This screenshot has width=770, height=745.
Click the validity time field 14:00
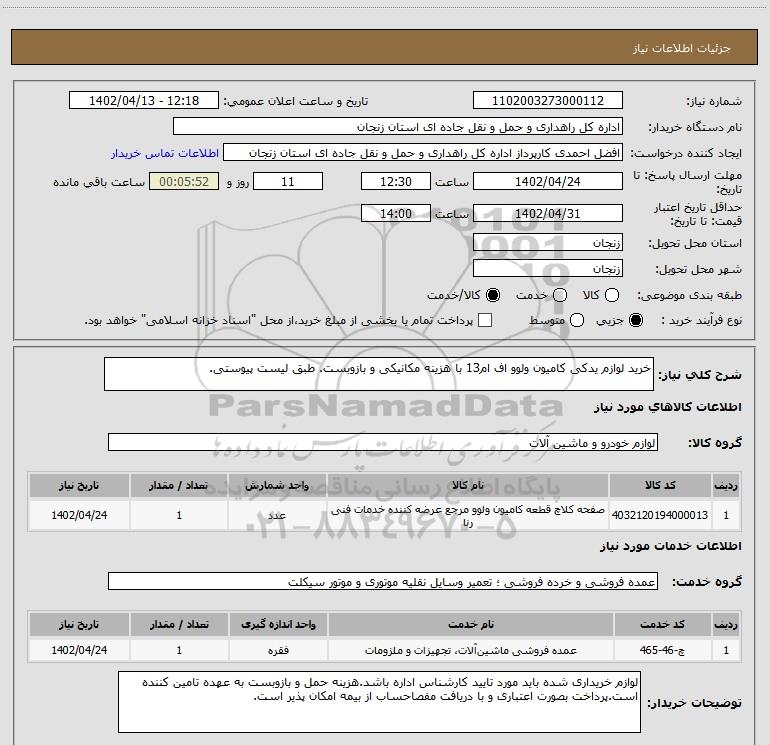[396, 213]
